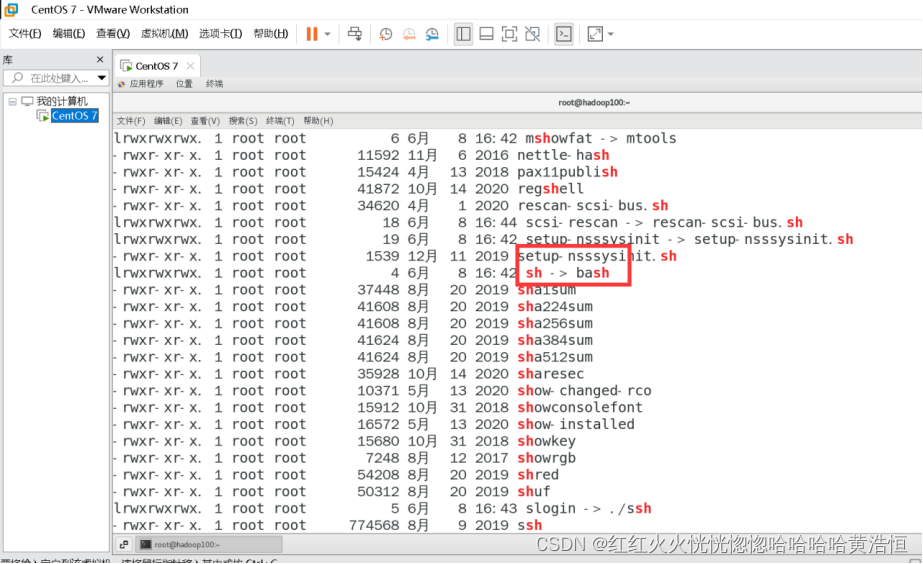Click the regshell file name
Image resolution: width=923 pixels, height=564 pixels.
(551, 189)
